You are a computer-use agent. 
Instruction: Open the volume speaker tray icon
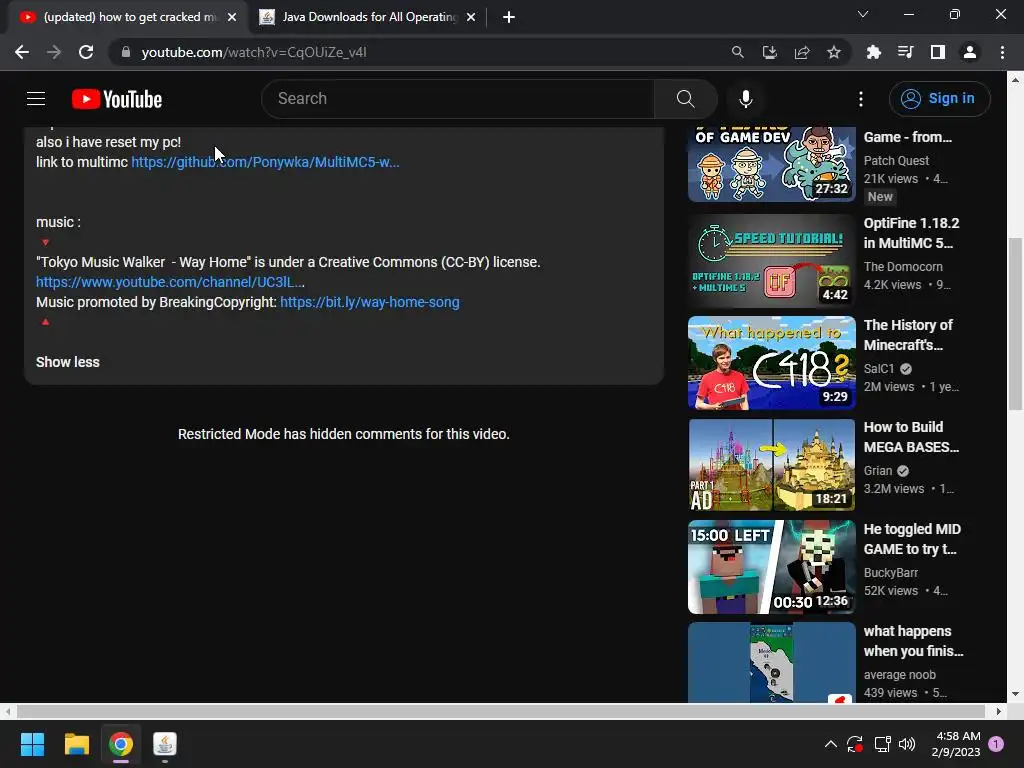pos(907,744)
